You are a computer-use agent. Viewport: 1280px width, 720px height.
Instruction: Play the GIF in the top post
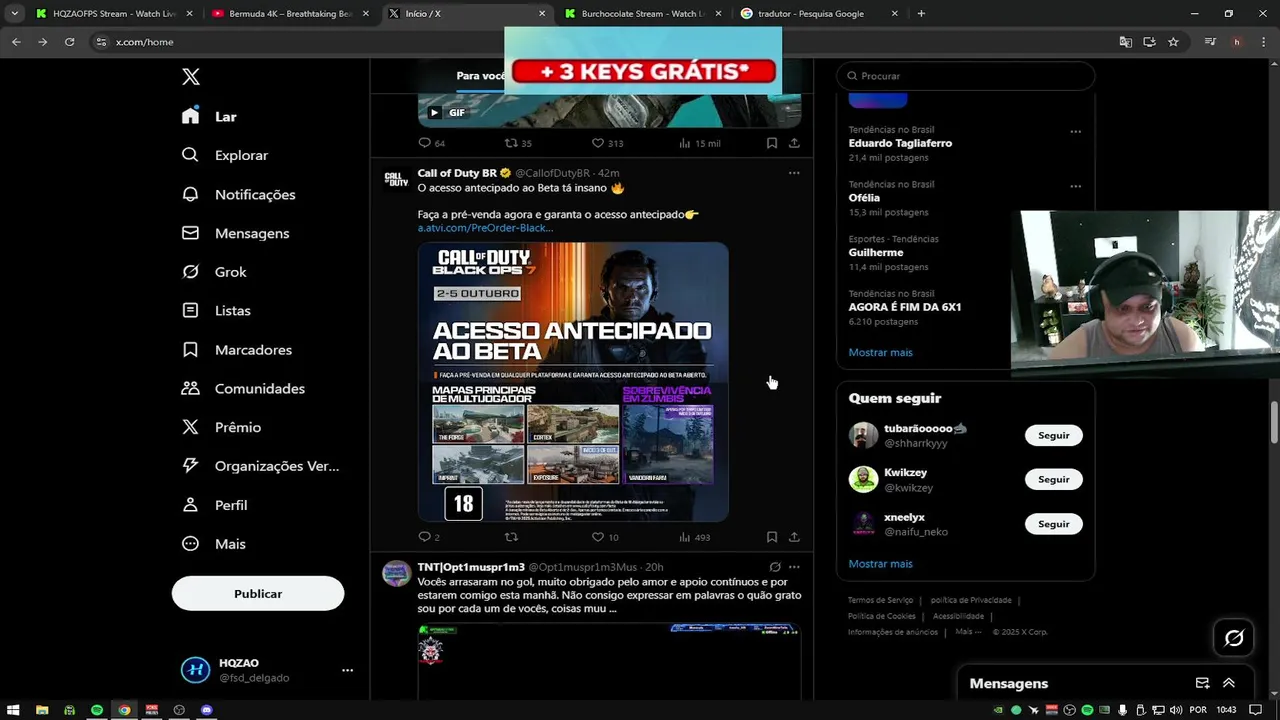click(434, 113)
